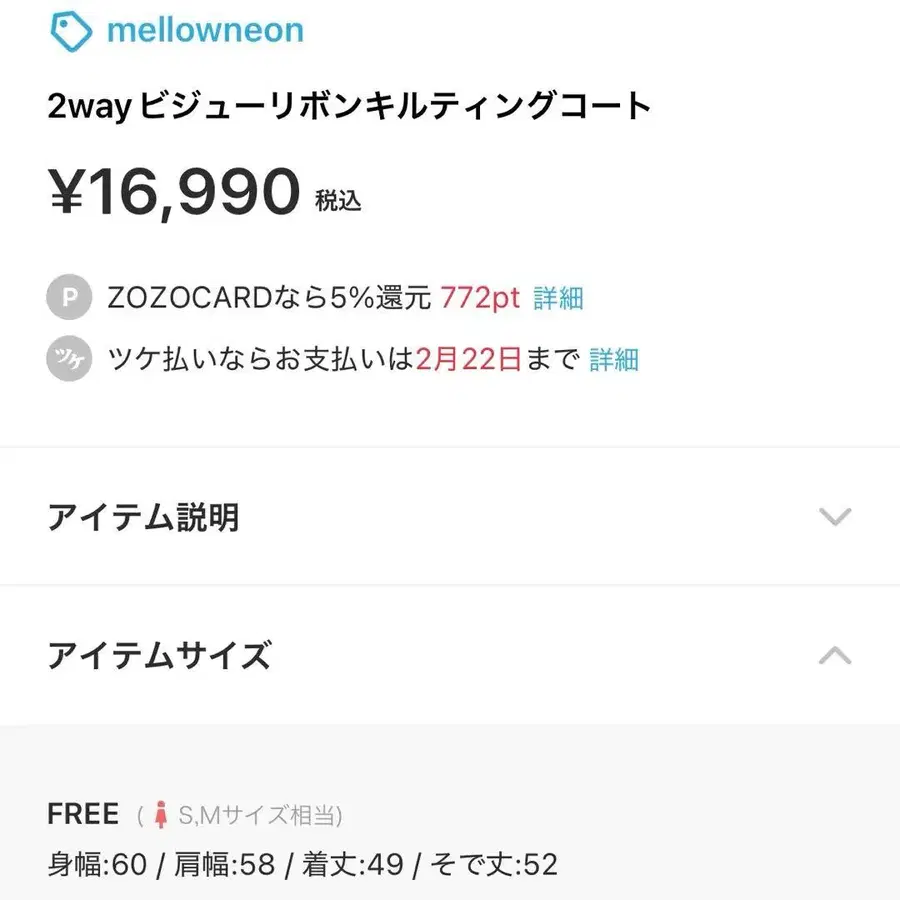Click the pink female figure size icon
This screenshot has height=900, width=900.
pos(159,813)
